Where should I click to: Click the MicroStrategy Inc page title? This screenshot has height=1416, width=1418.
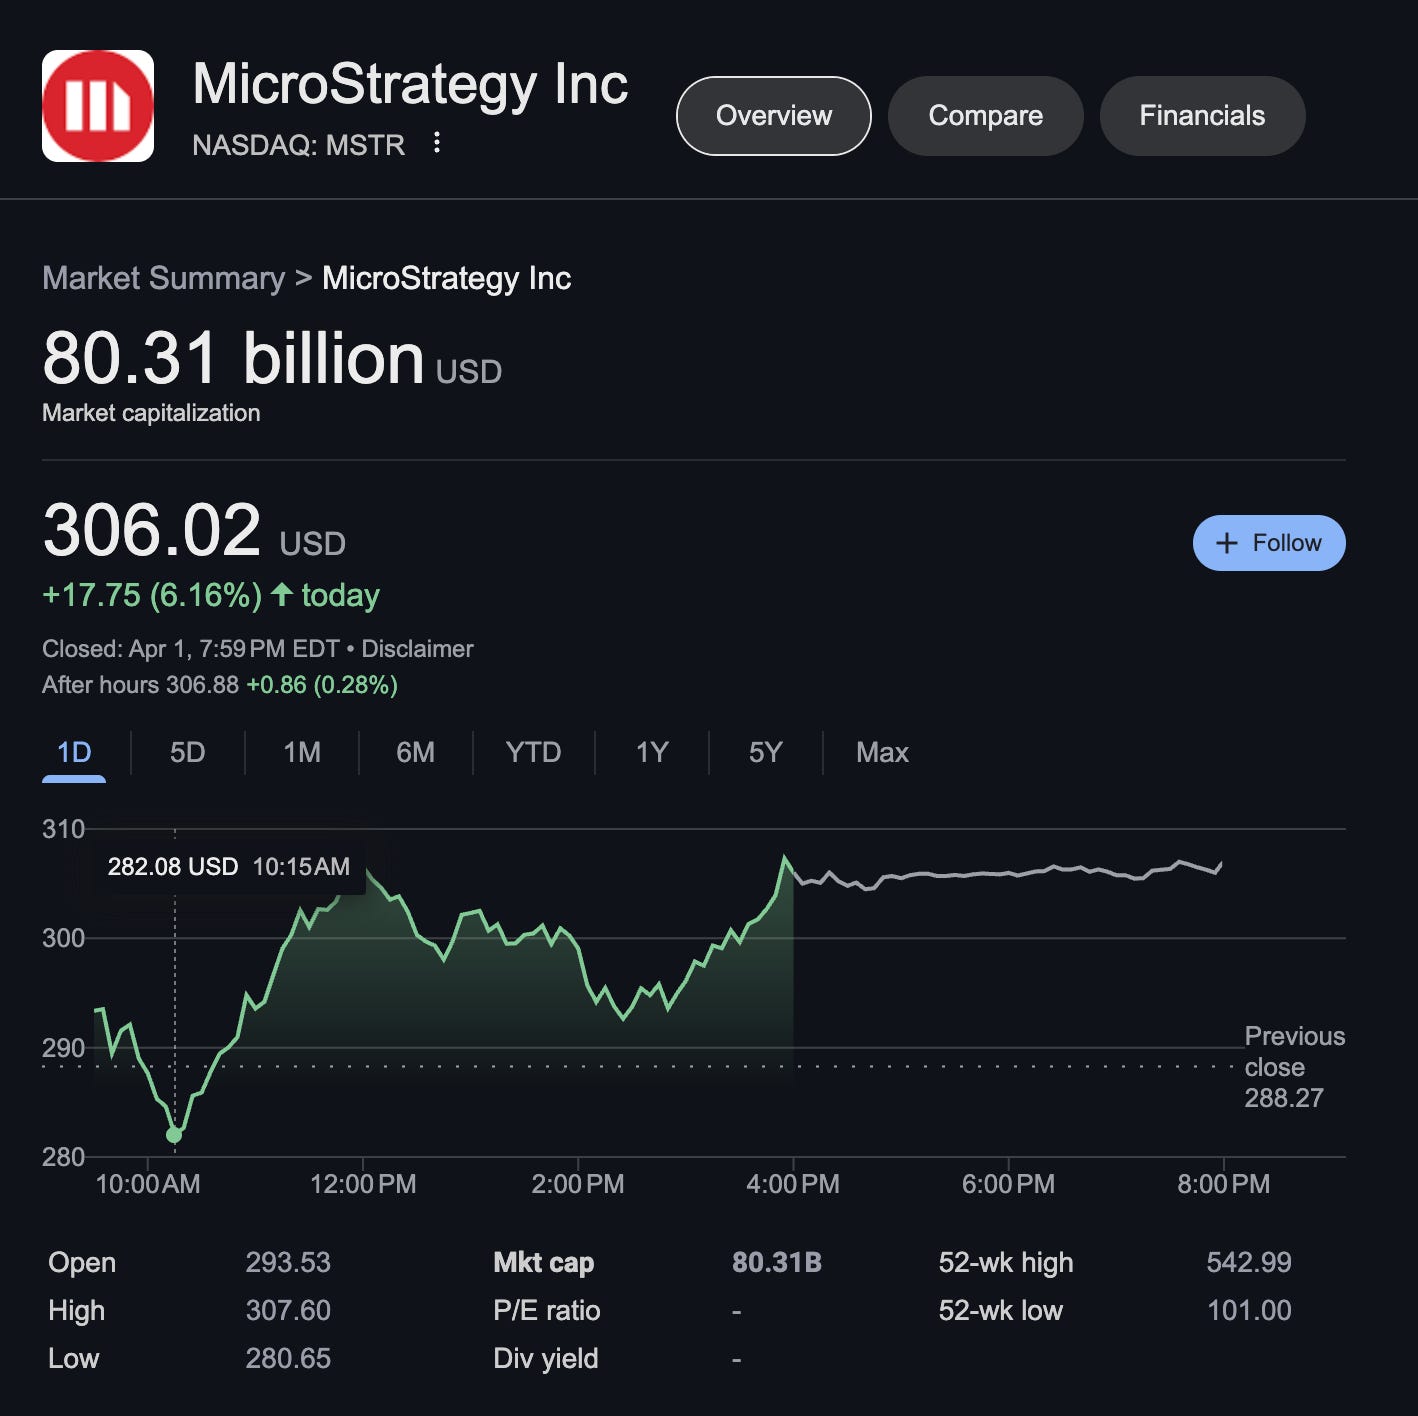pos(410,84)
